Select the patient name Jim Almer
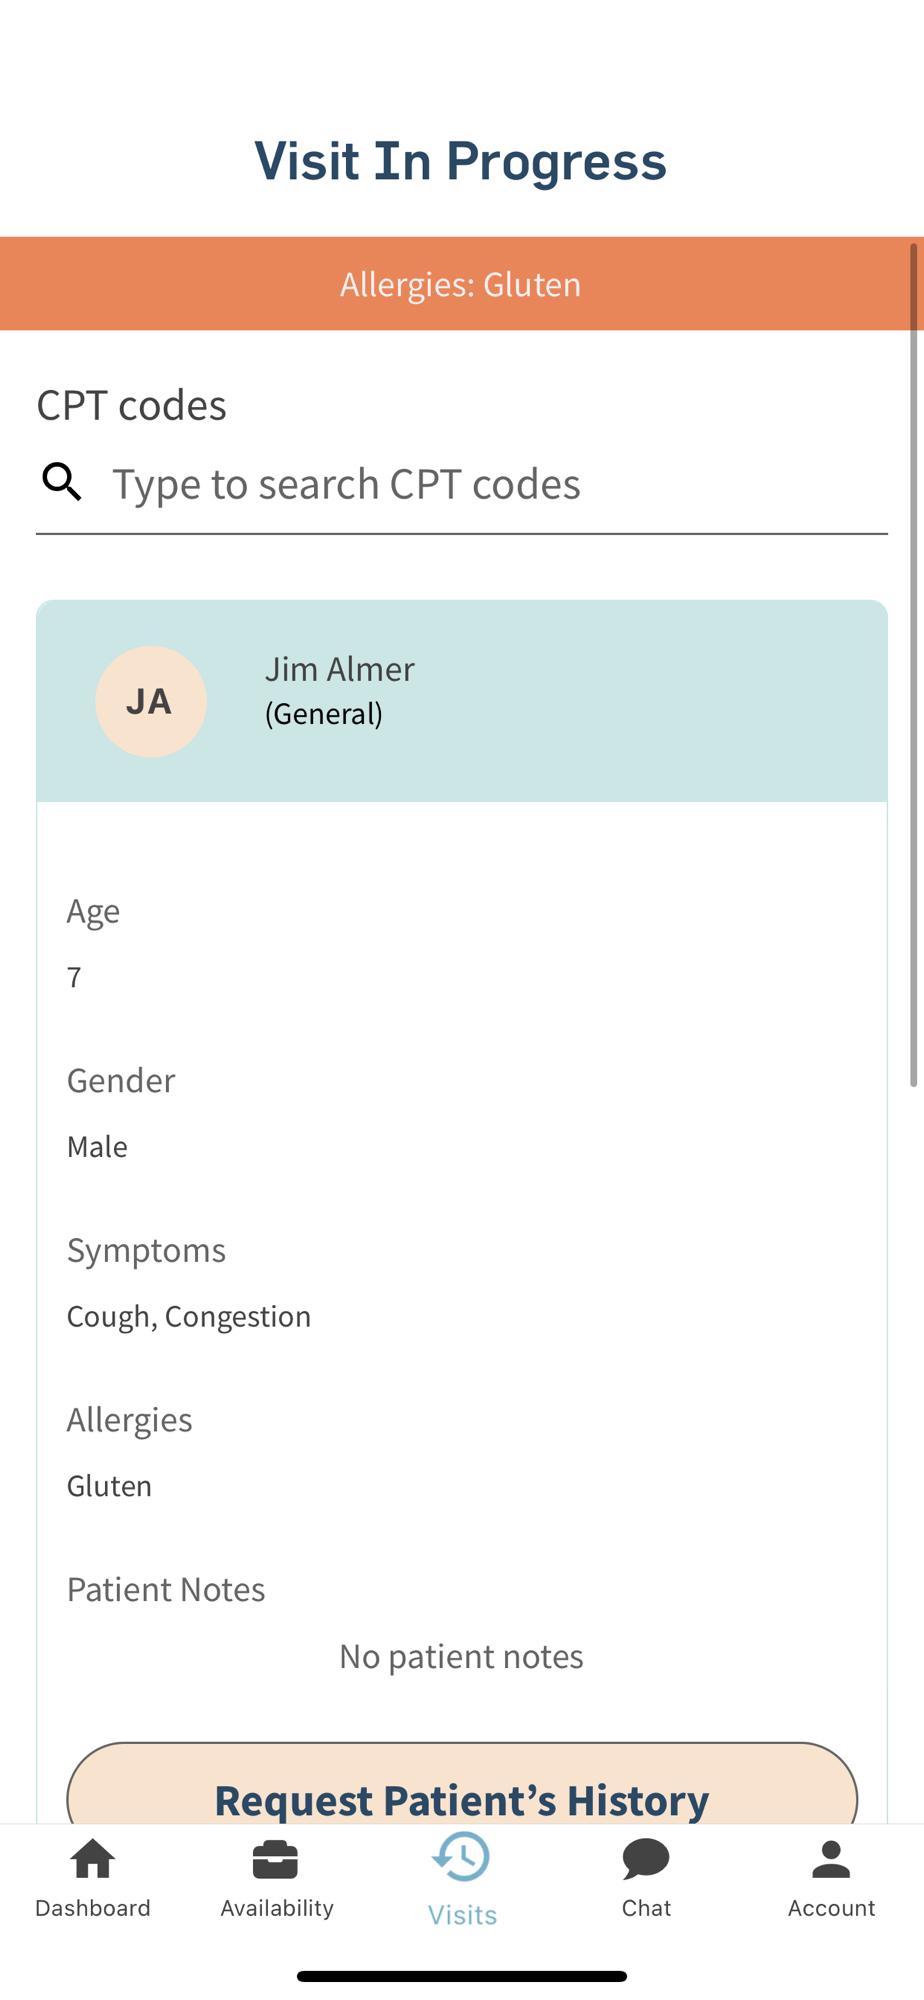 (x=340, y=669)
